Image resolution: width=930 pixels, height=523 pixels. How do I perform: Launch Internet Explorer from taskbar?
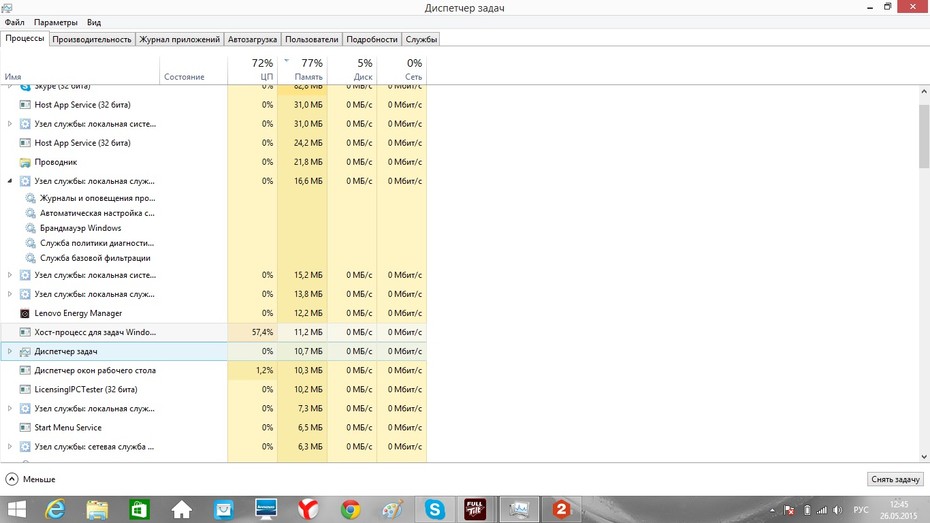pos(55,509)
